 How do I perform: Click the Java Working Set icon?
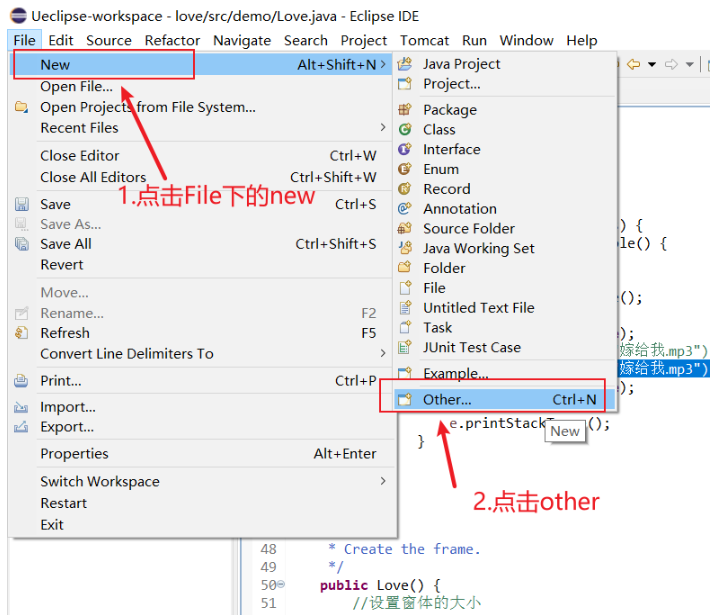pos(404,248)
